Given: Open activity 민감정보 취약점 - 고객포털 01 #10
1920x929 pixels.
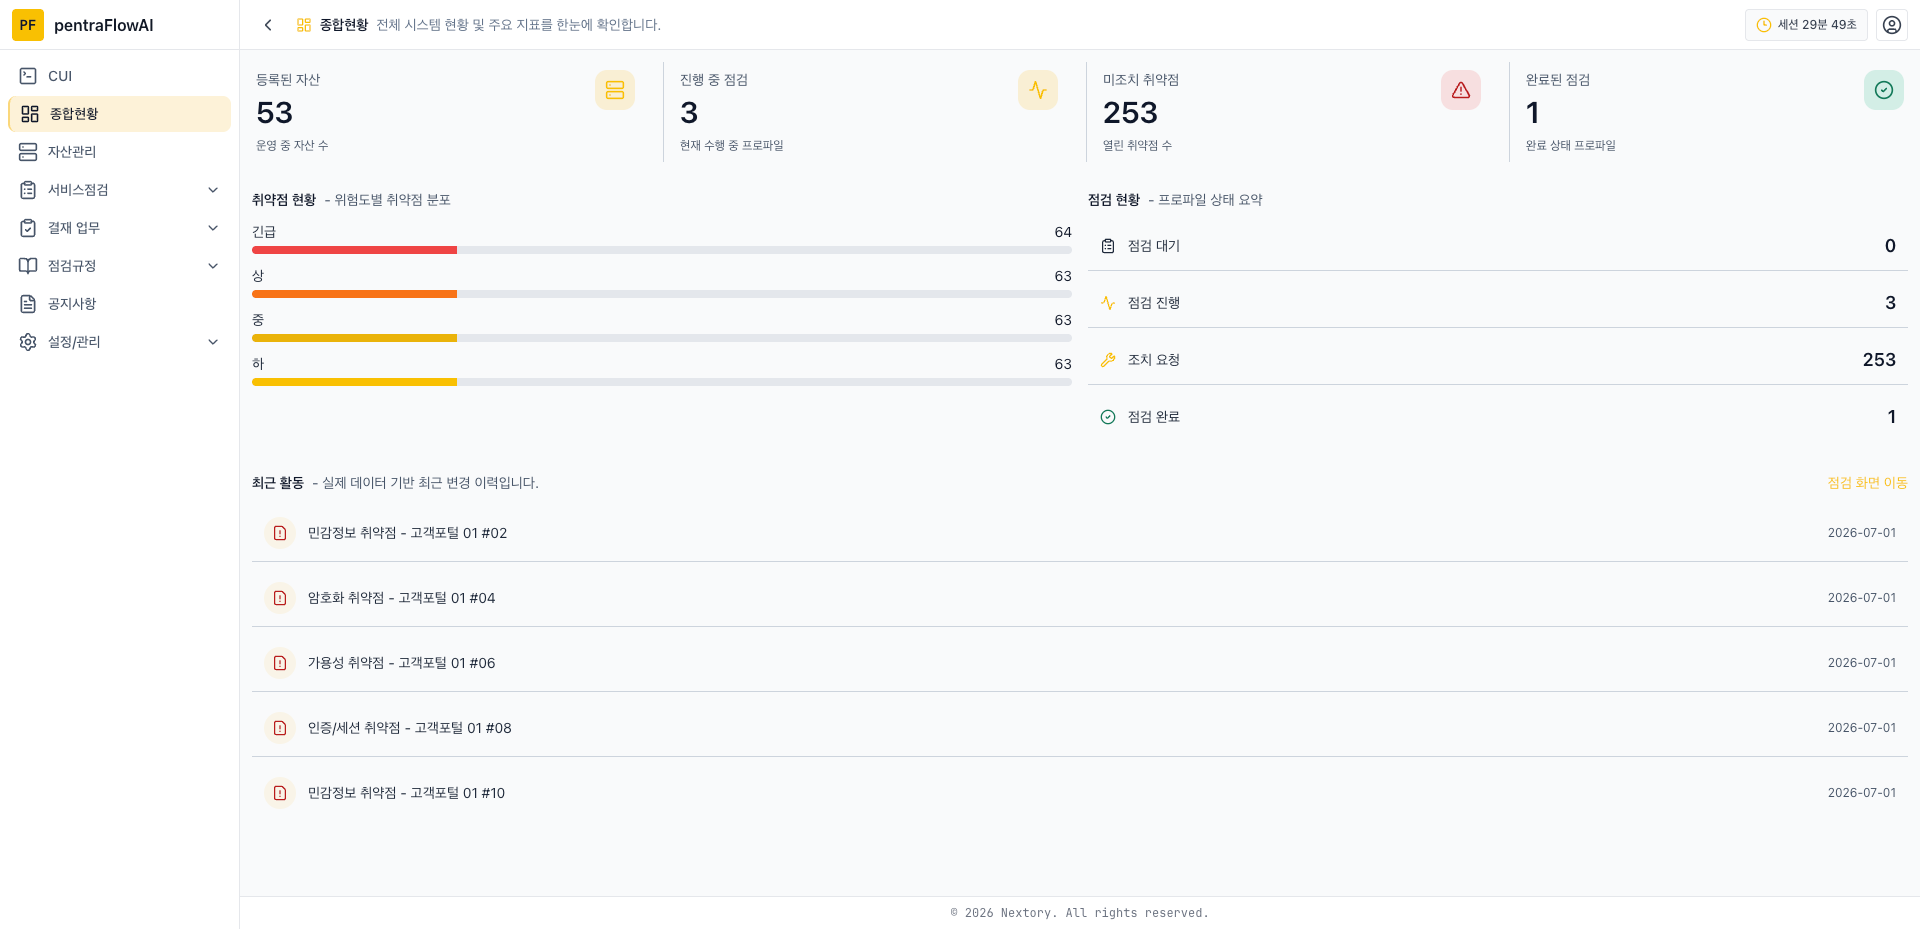Looking at the screenshot, I should (x=1080, y=793).
